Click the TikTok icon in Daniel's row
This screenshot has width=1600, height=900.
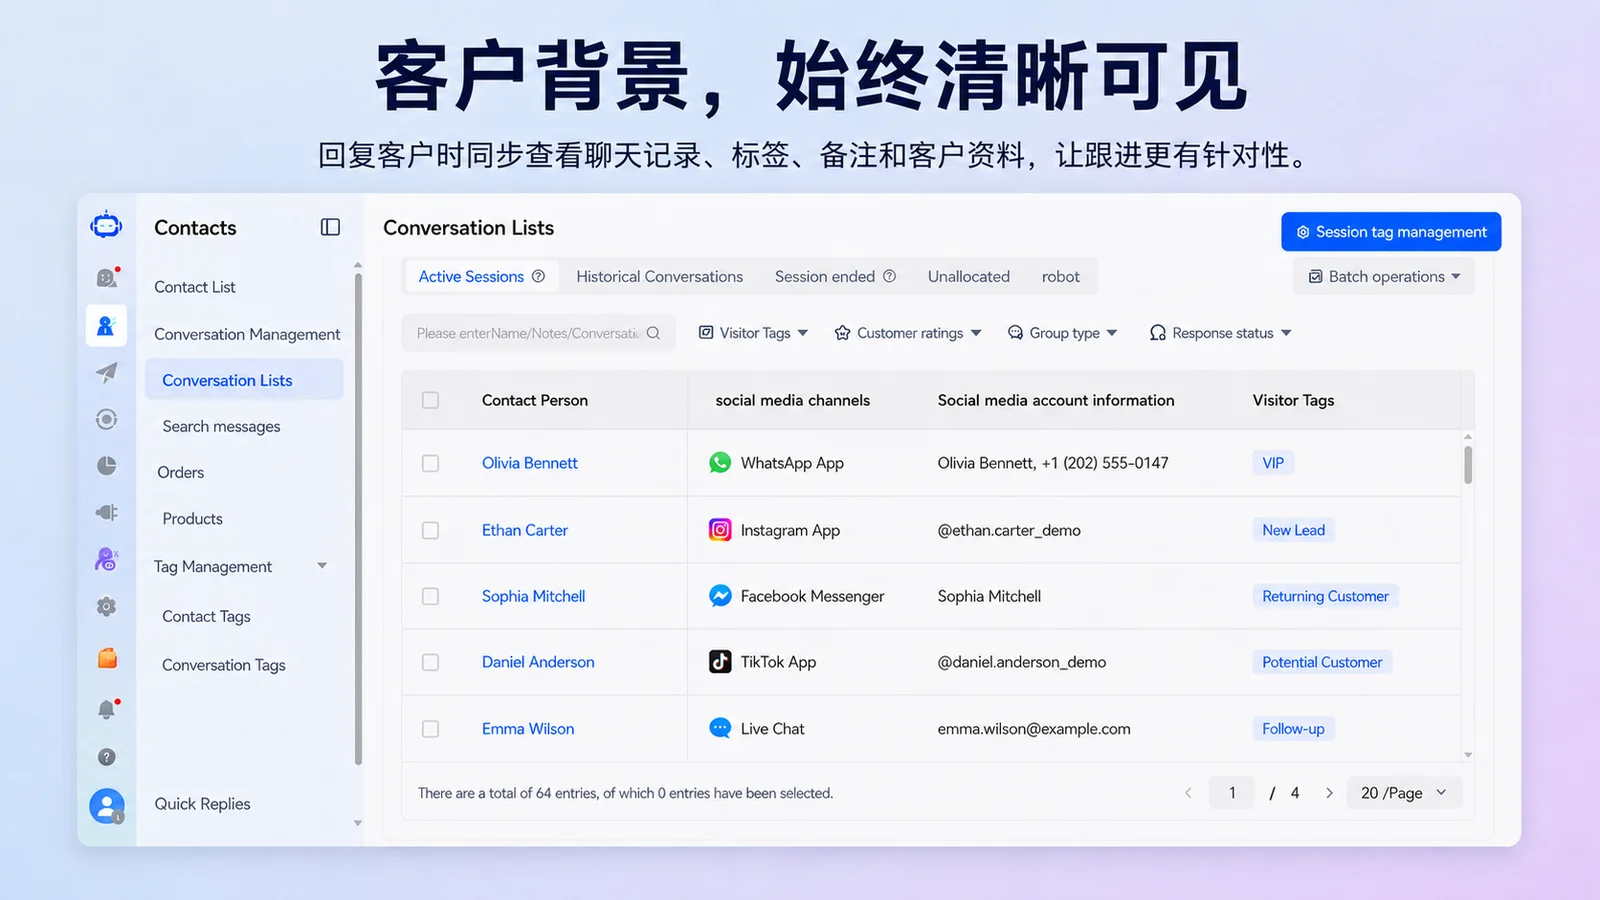click(x=720, y=662)
